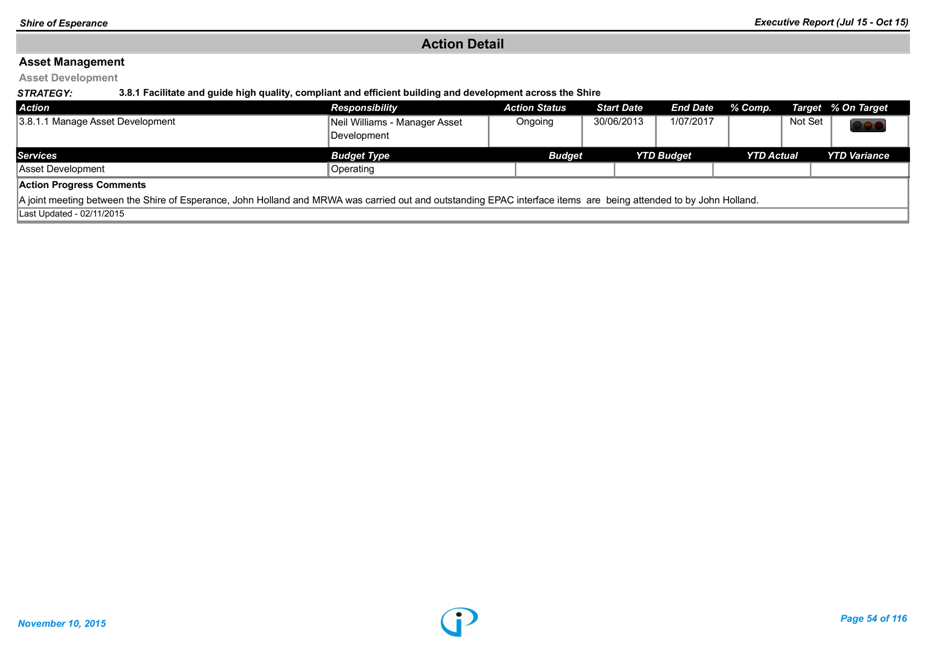
Task: Click the Responsibility column header
Action: [364, 108]
